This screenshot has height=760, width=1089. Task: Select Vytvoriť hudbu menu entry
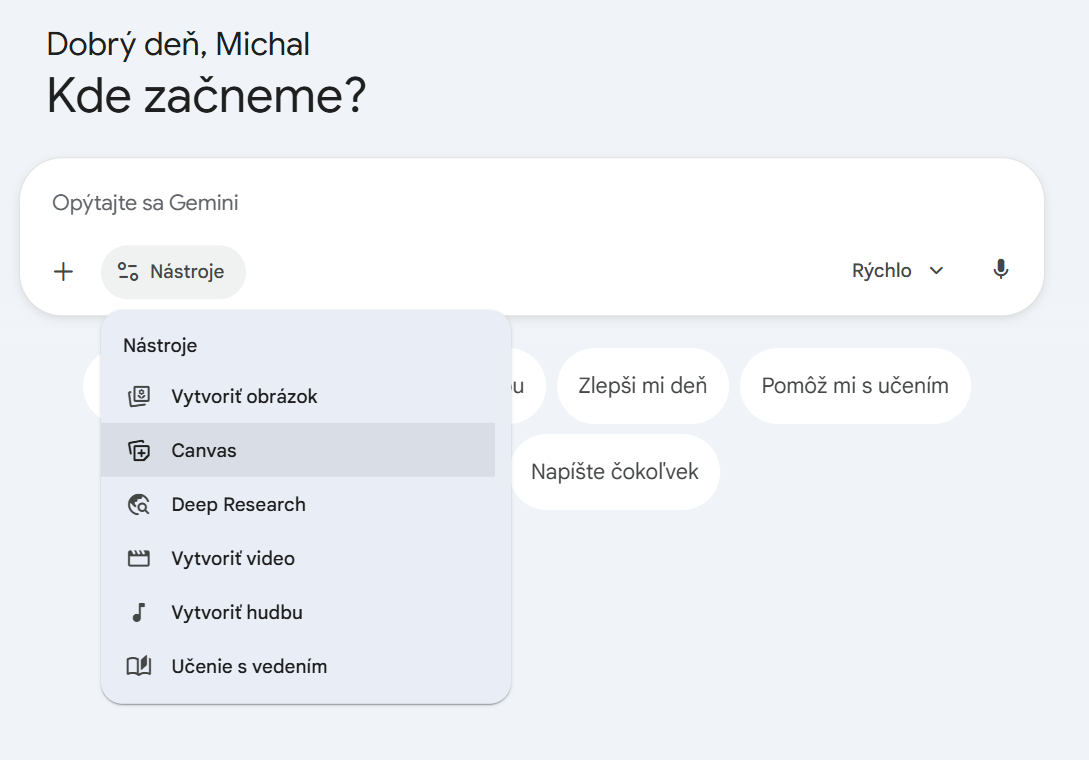[237, 613]
